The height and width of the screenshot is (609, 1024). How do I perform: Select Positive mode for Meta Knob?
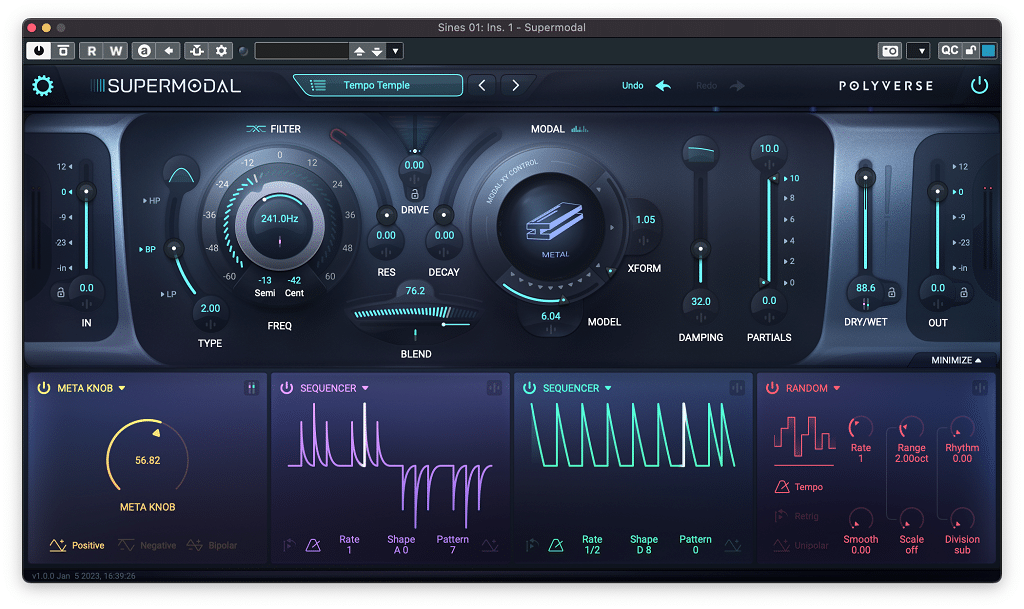[x=77, y=545]
